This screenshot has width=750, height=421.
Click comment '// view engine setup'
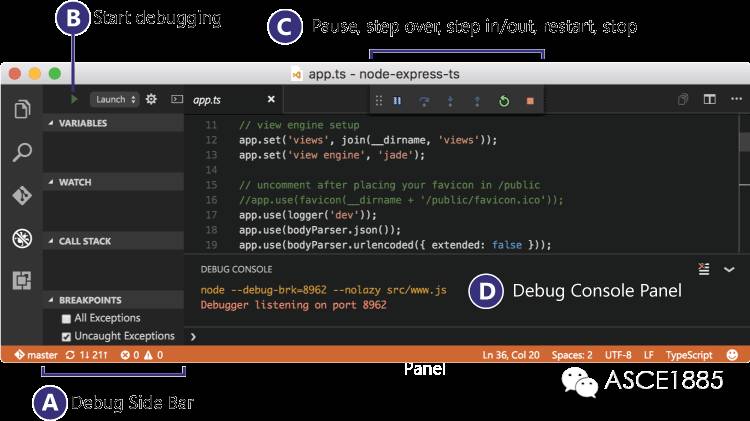[299, 125]
